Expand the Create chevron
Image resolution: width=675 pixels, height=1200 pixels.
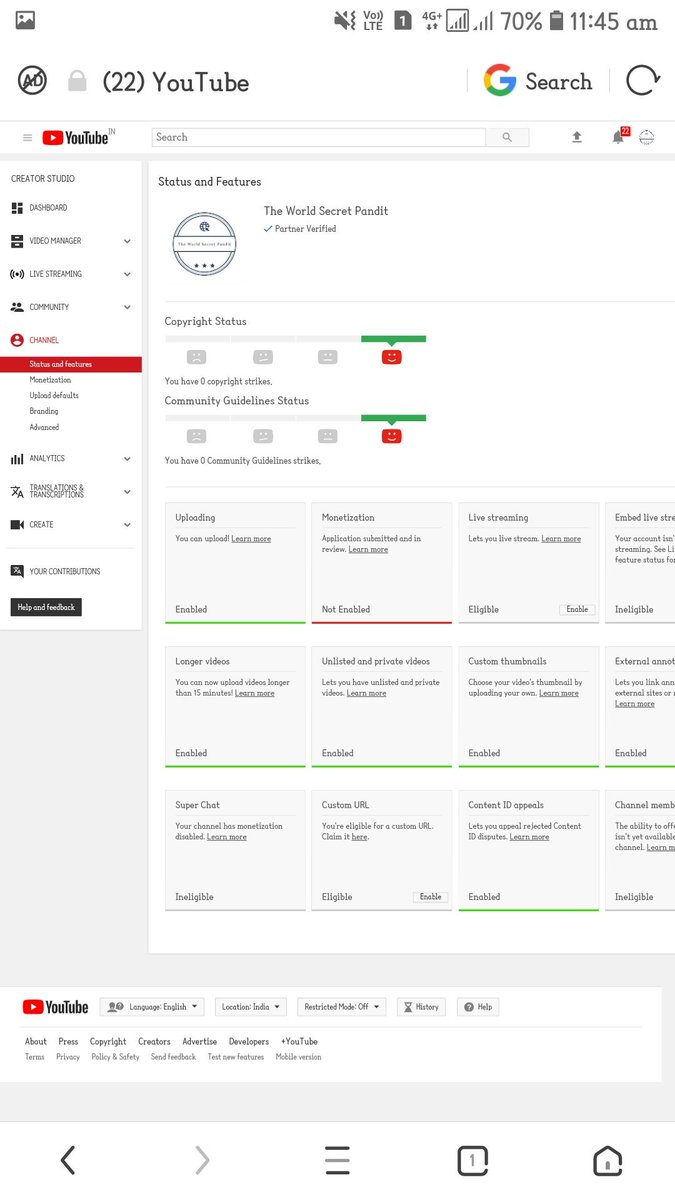pos(127,525)
